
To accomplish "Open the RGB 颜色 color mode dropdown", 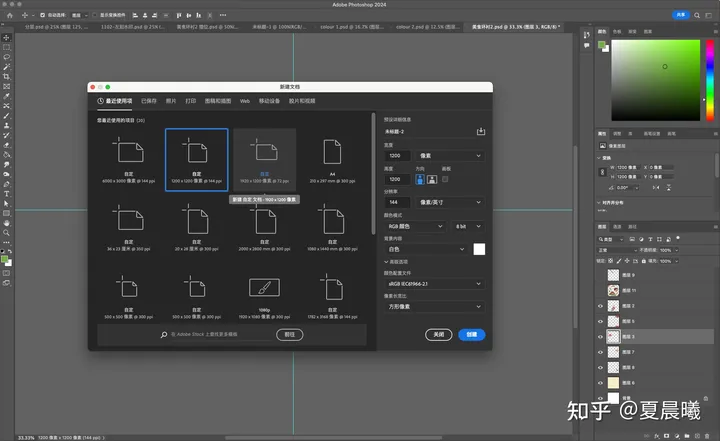I will 415,226.
